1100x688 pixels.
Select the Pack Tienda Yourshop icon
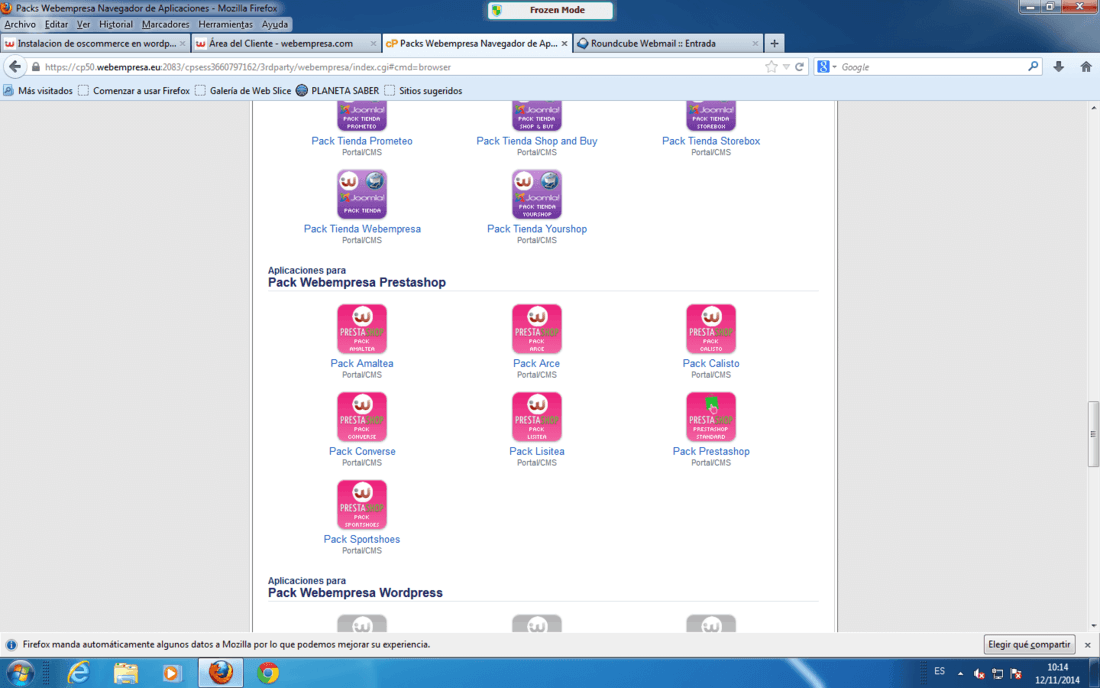click(537, 194)
